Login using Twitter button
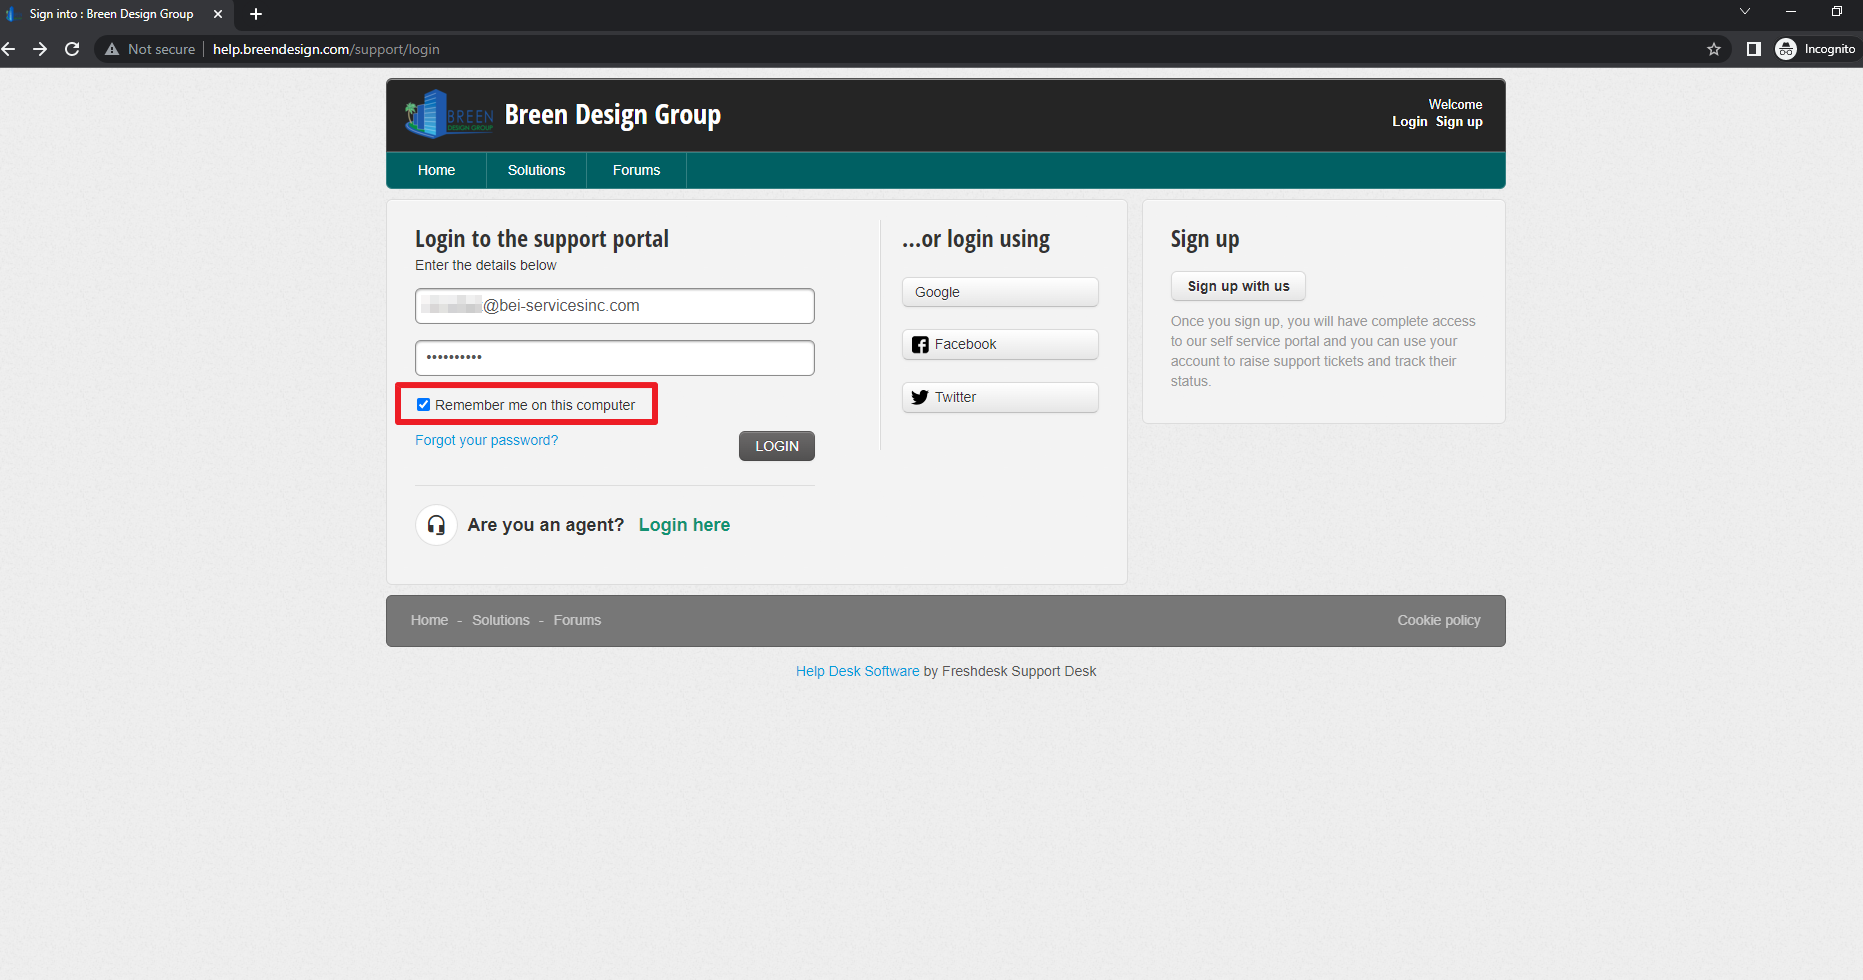Viewport: 1863px width, 980px height. [x=1000, y=397]
